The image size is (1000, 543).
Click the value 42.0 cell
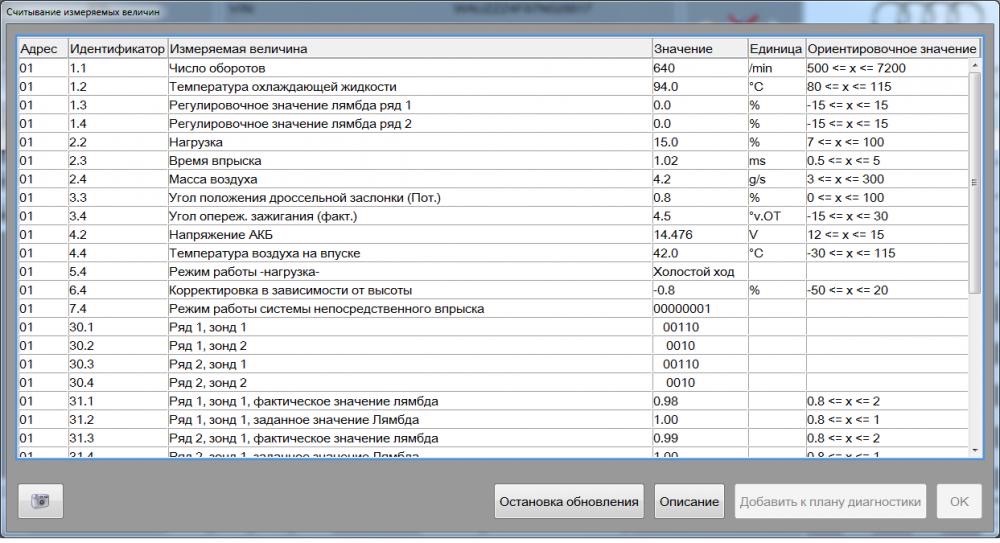(700, 253)
